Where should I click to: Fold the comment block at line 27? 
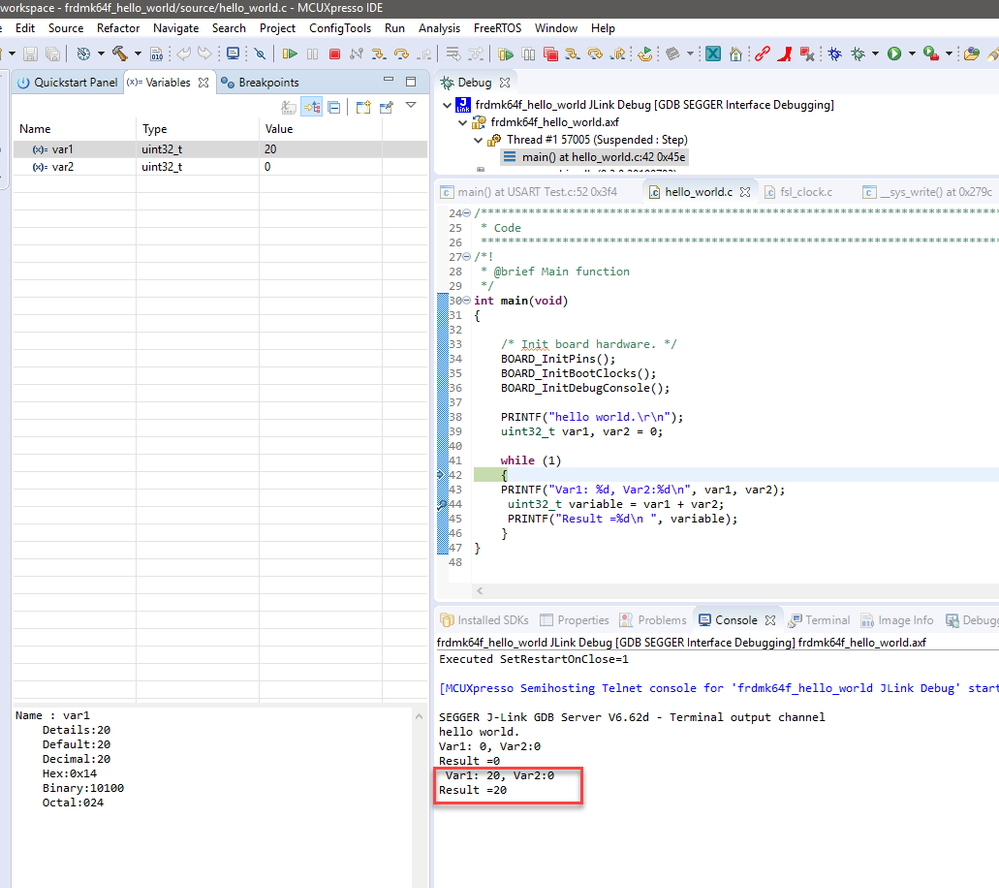(466, 257)
